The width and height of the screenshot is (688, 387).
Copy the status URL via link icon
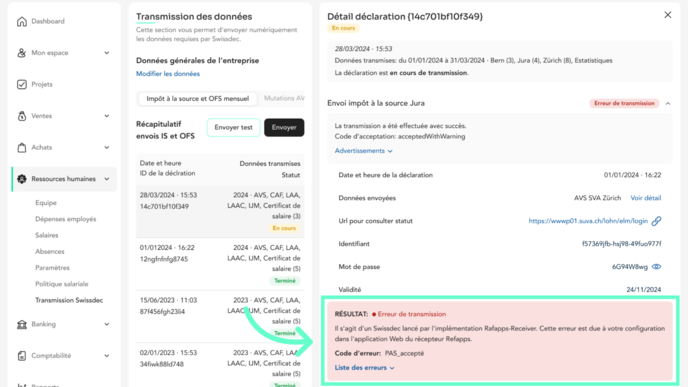(656, 221)
